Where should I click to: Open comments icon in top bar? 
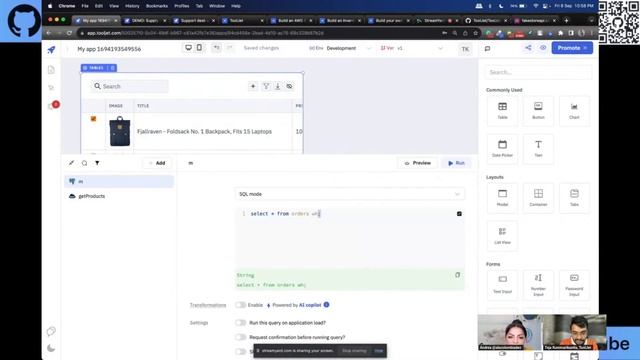pos(487,49)
